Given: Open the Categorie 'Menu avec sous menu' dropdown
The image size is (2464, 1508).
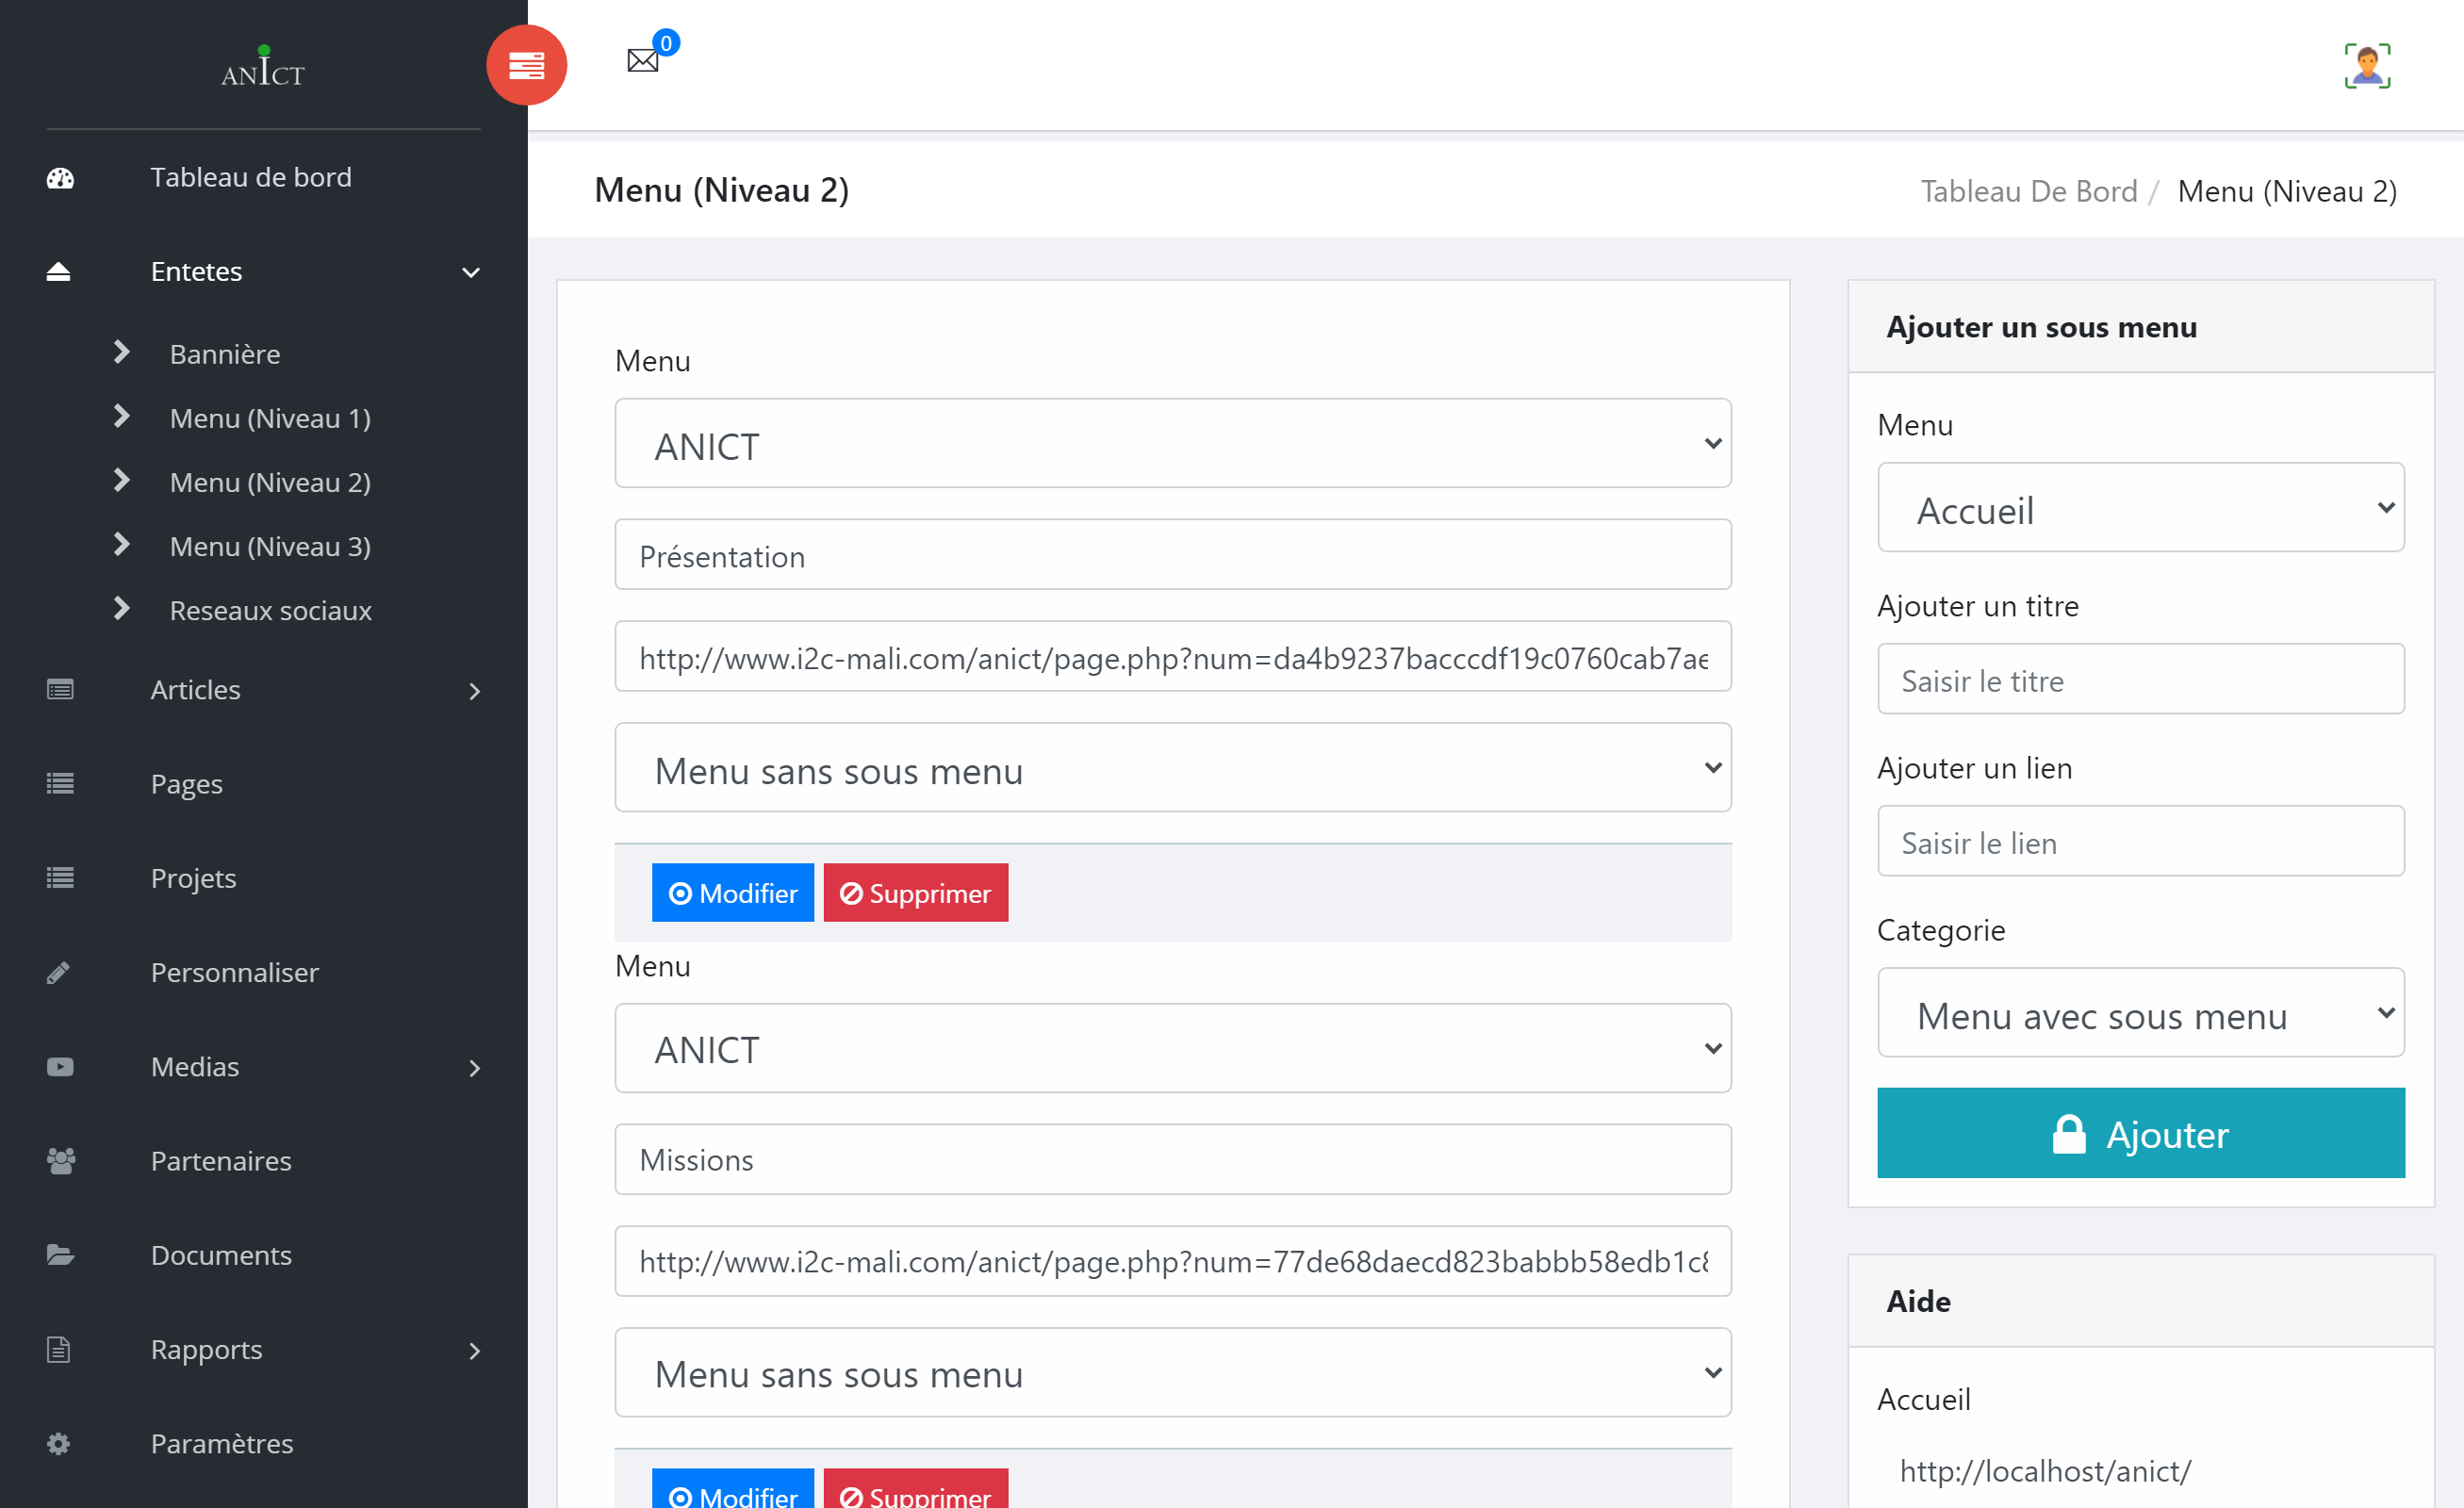Looking at the screenshot, I should 2140,1013.
